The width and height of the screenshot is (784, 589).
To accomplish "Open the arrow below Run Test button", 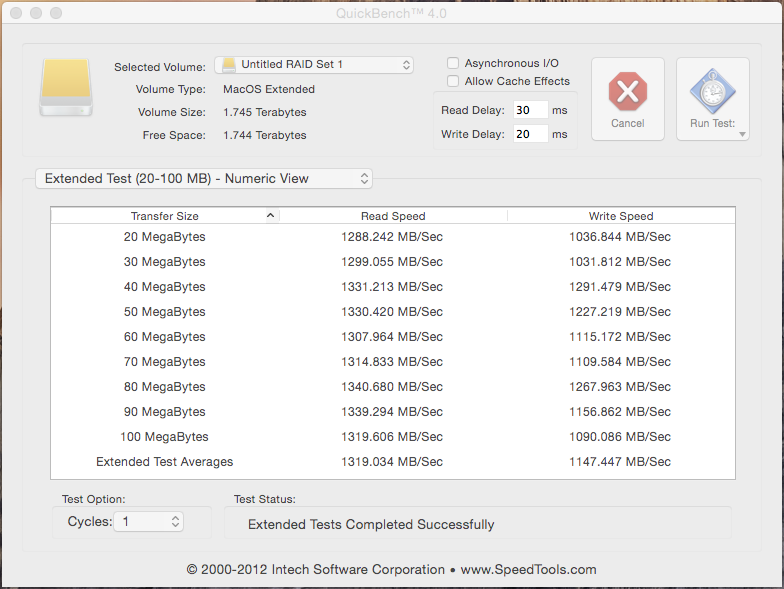I will (x=743, y=134).
